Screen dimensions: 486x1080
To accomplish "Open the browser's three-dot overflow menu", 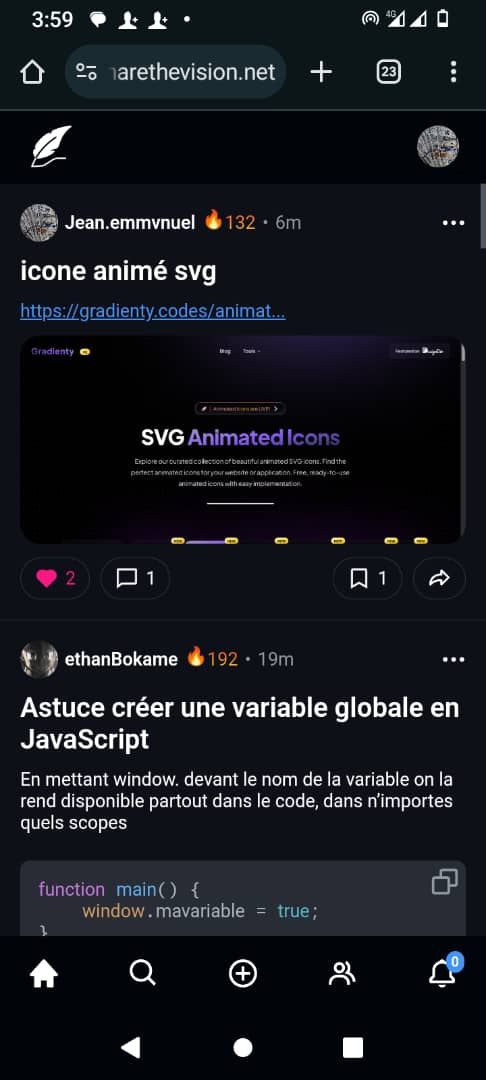I will point(453,72).
